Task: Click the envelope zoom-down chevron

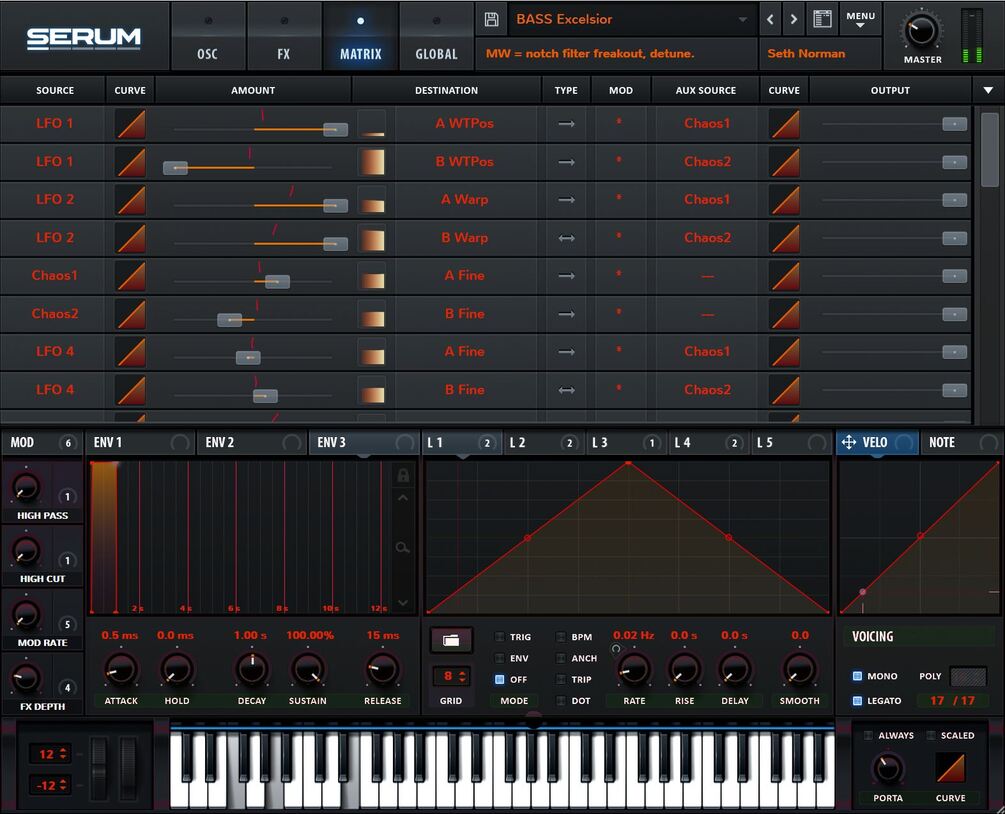Action: point(403,602)
